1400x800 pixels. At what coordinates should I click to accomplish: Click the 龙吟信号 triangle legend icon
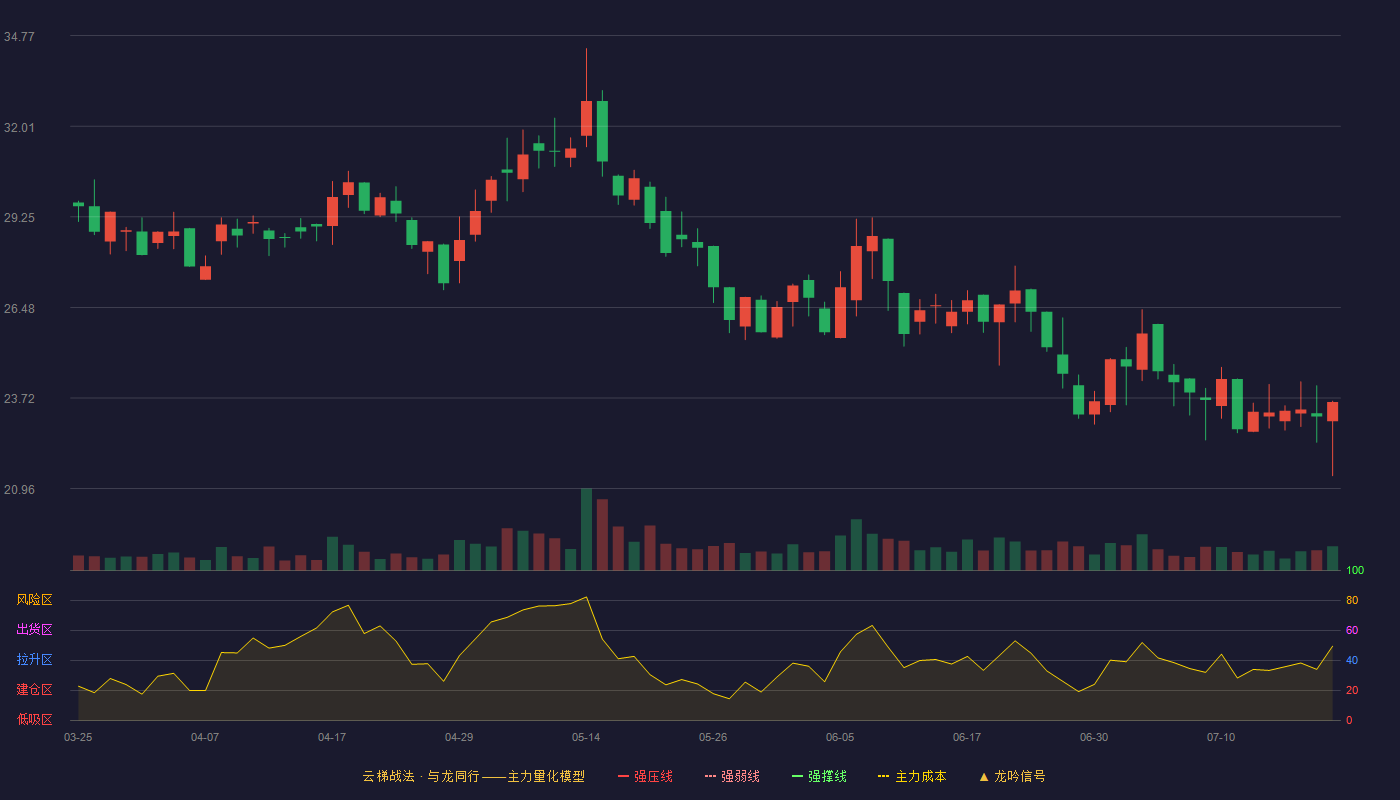(984, 776)
